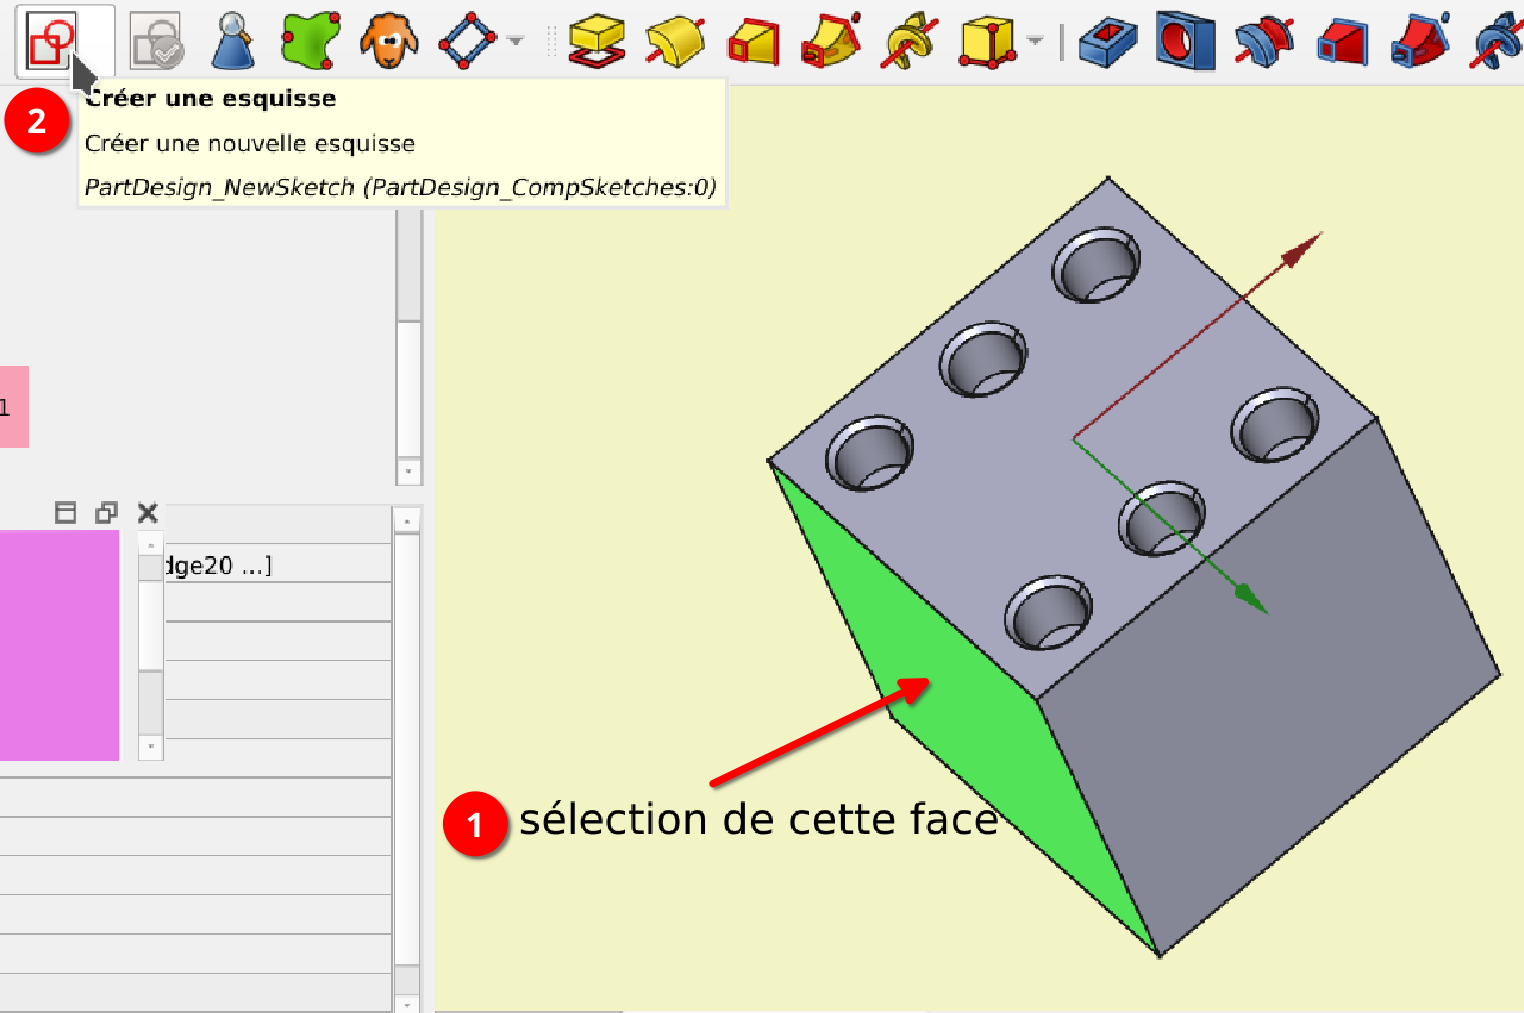Click the panel title bar toggle icon
Image resolution: width=1524 pixels, height=1013 pixels.
pyautogui.click(x=66, y=513)
